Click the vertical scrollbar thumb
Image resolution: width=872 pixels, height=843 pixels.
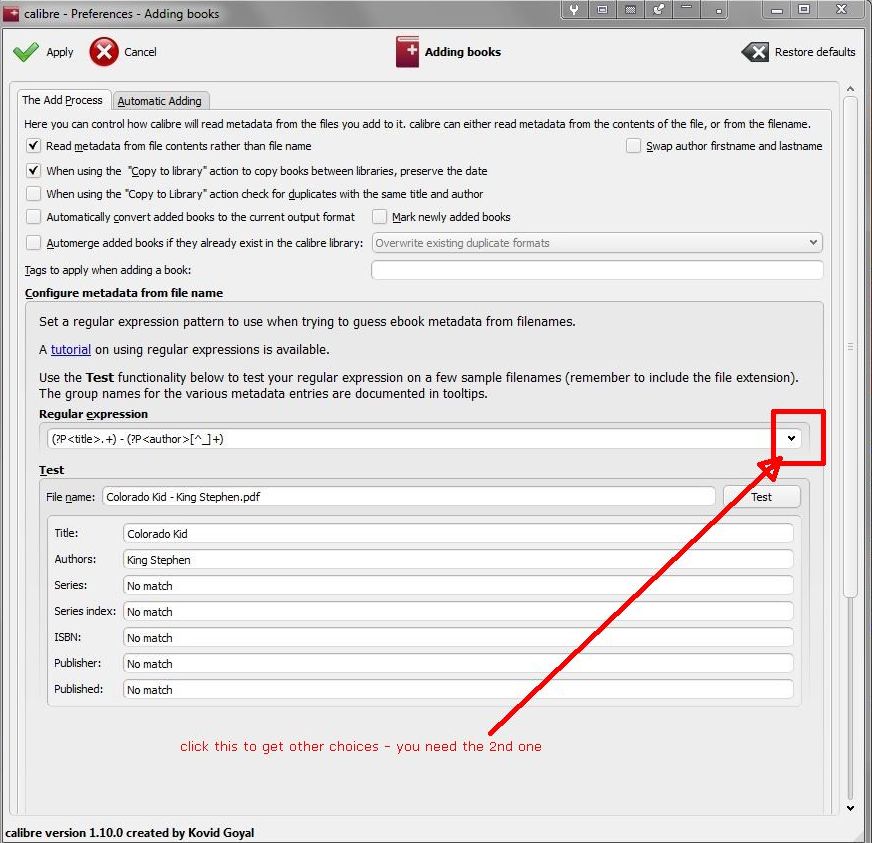(x=850, y=347)
